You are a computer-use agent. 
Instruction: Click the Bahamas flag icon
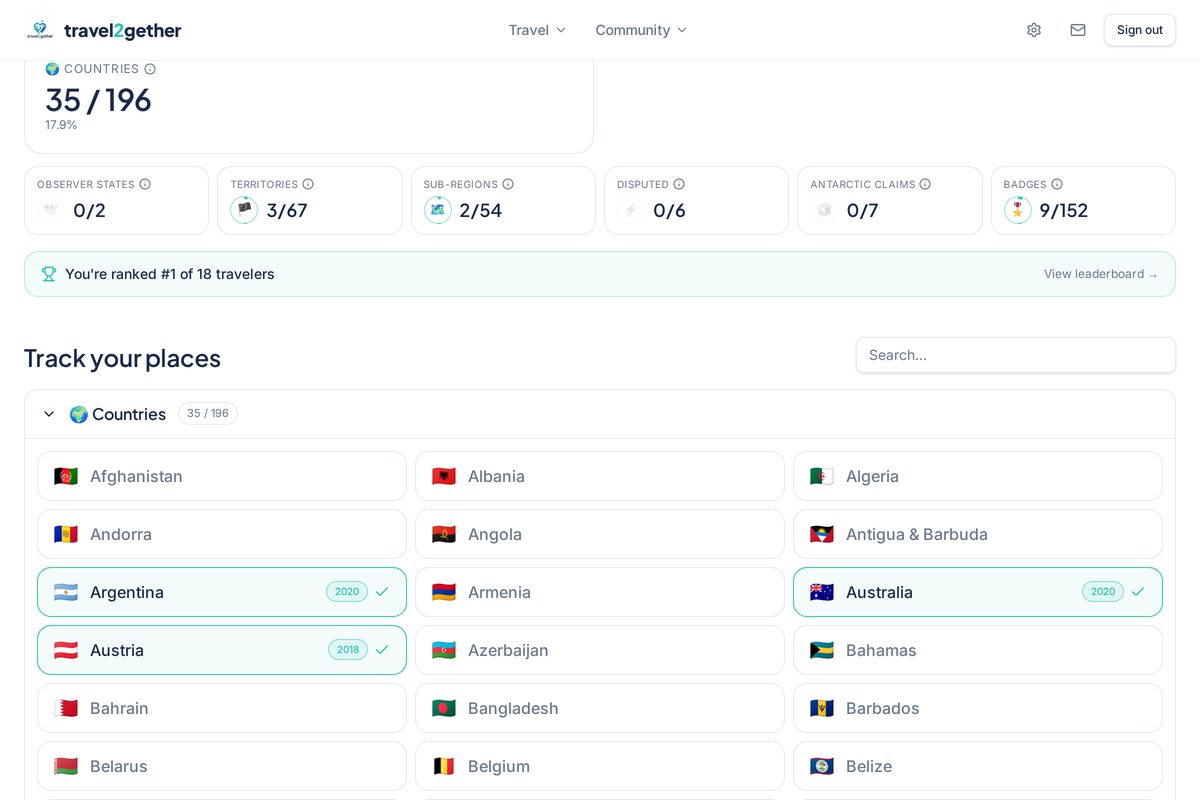click(822, 650)
